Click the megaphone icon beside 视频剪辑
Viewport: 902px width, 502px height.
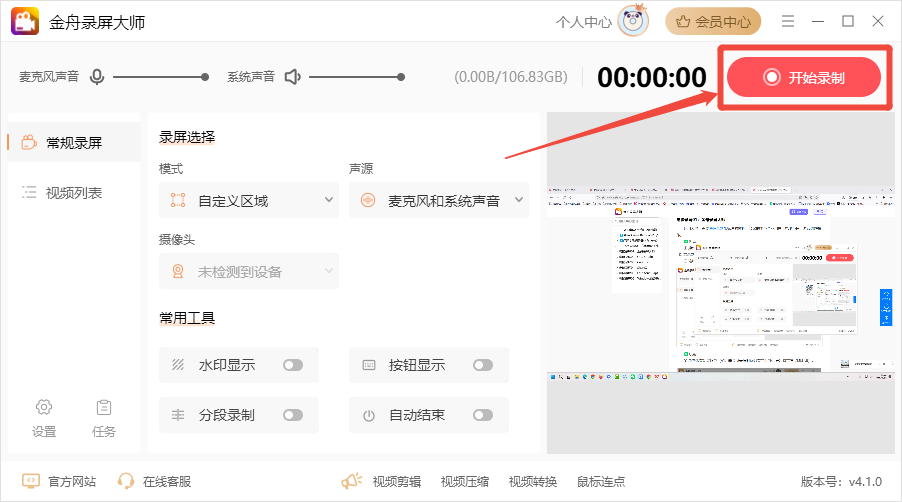[351, 481]
